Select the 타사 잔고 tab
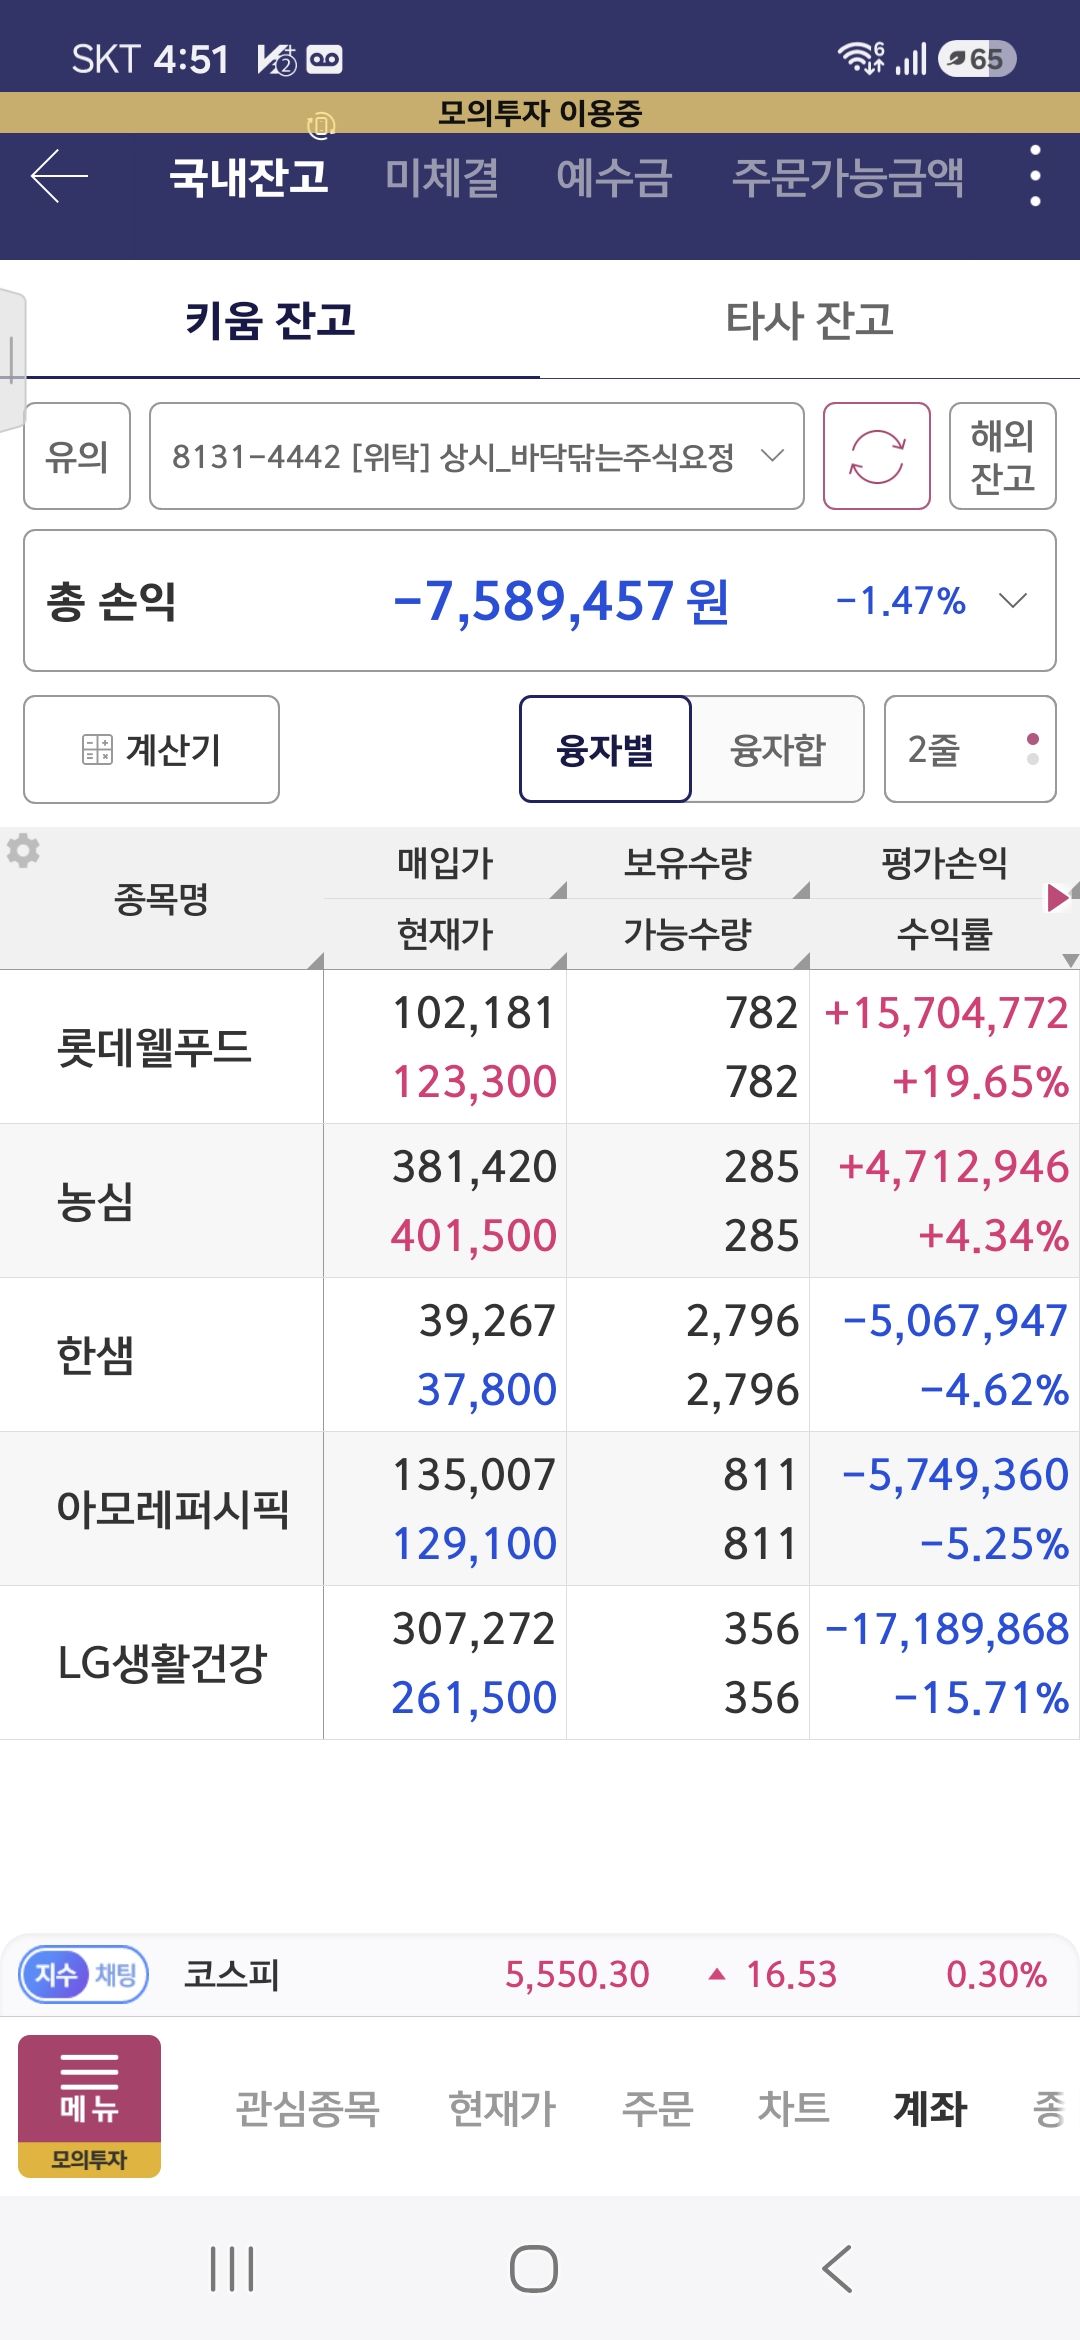This screenshot has height=2340, width=1080. [x=810, y=320]
